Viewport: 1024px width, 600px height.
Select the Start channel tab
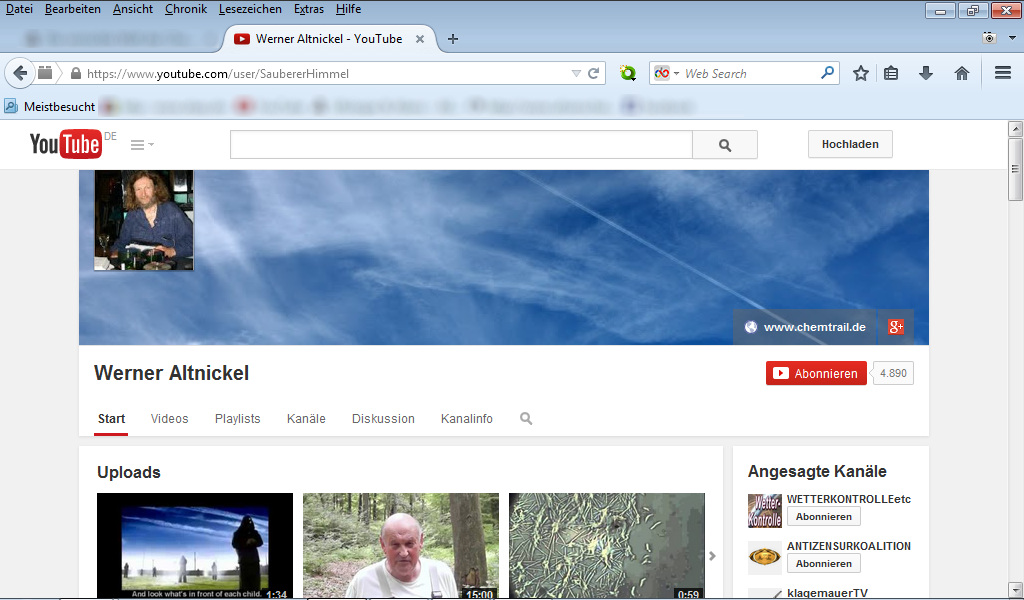pos(111,419)
